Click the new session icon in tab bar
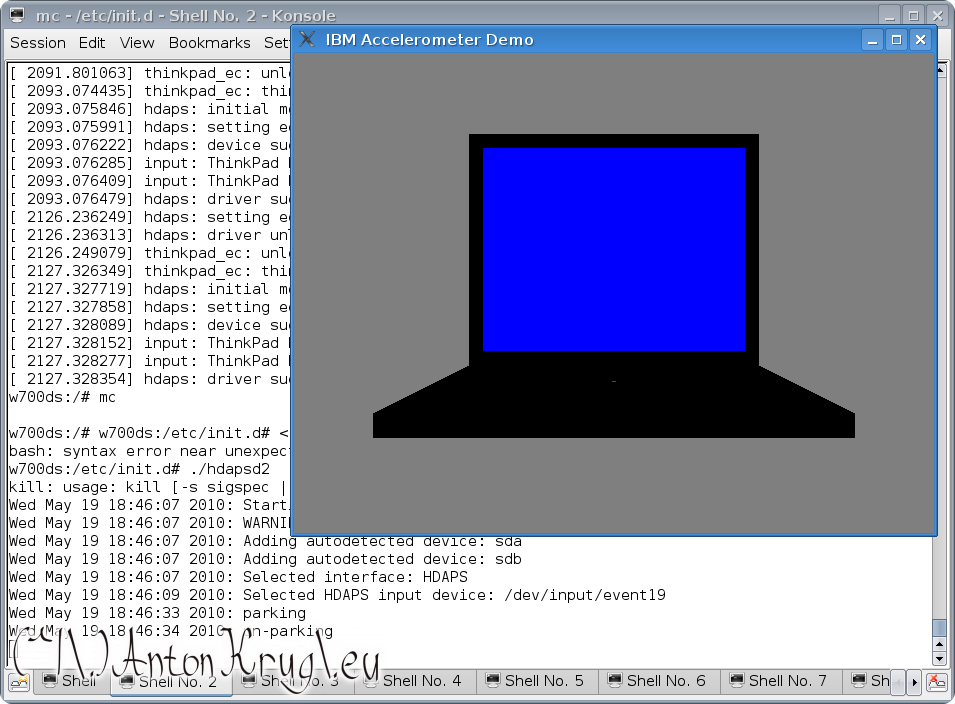Viewport: 955px width, 704px height. (x=18, y=682)
